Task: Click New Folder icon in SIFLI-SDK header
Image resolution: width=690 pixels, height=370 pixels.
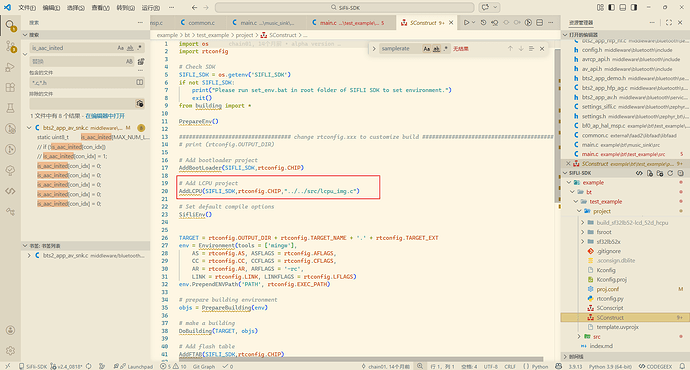Action: tap(660, 173)
